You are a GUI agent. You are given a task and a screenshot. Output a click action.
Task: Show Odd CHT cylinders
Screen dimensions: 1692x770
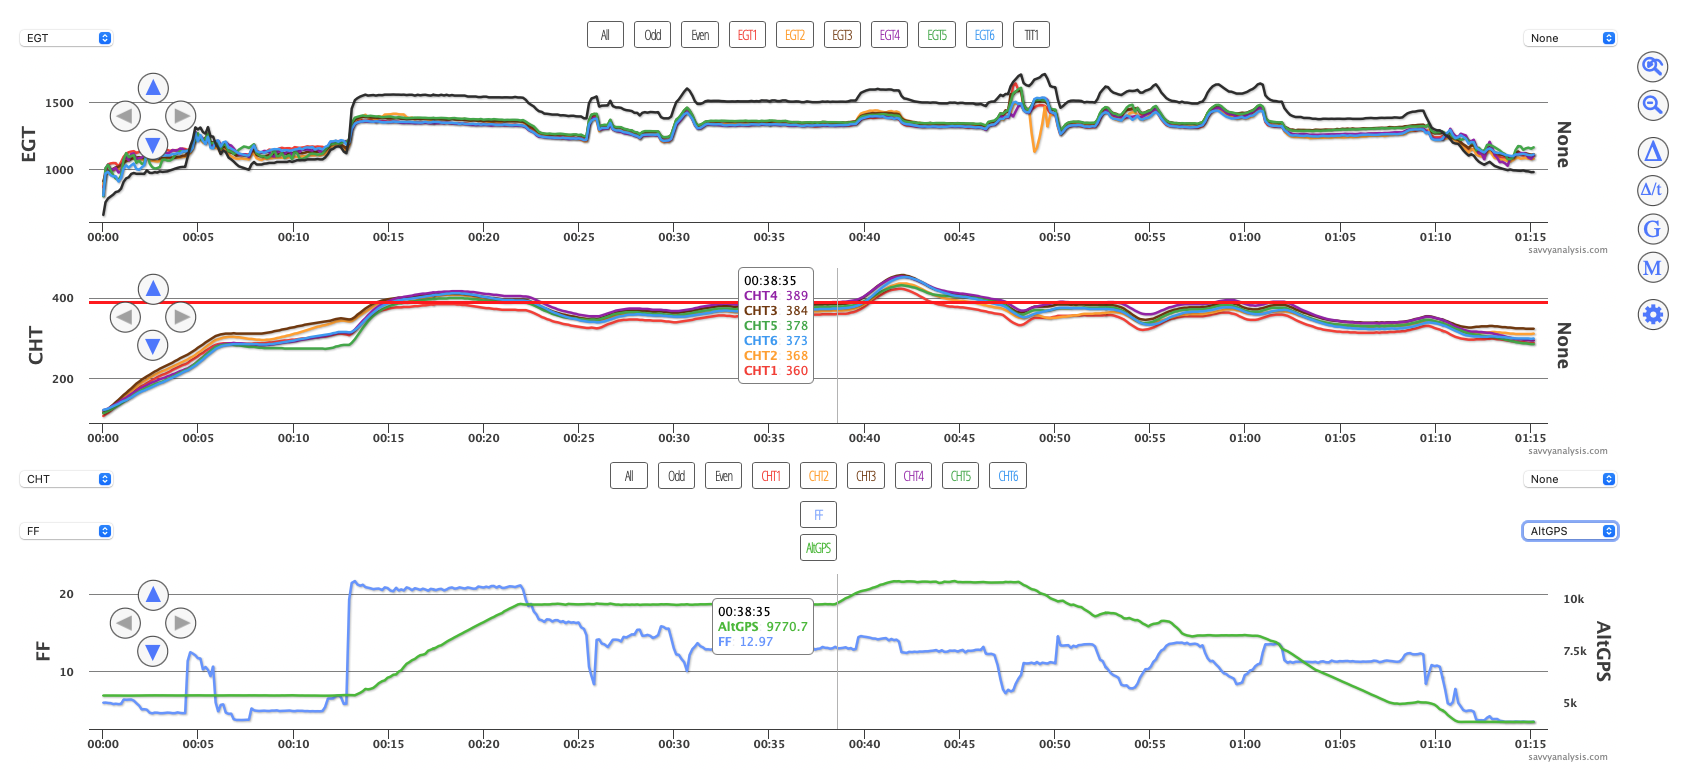[676, 476]
